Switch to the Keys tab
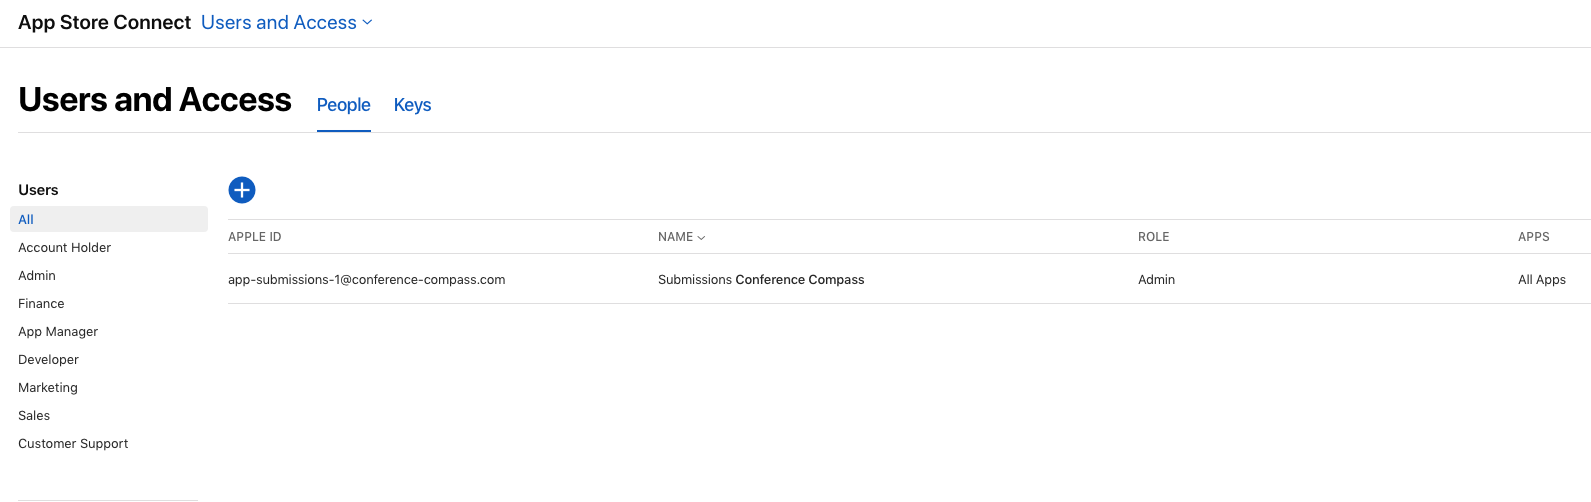The width and height of the screenshot is (1591, 502). tap(412, 105)
